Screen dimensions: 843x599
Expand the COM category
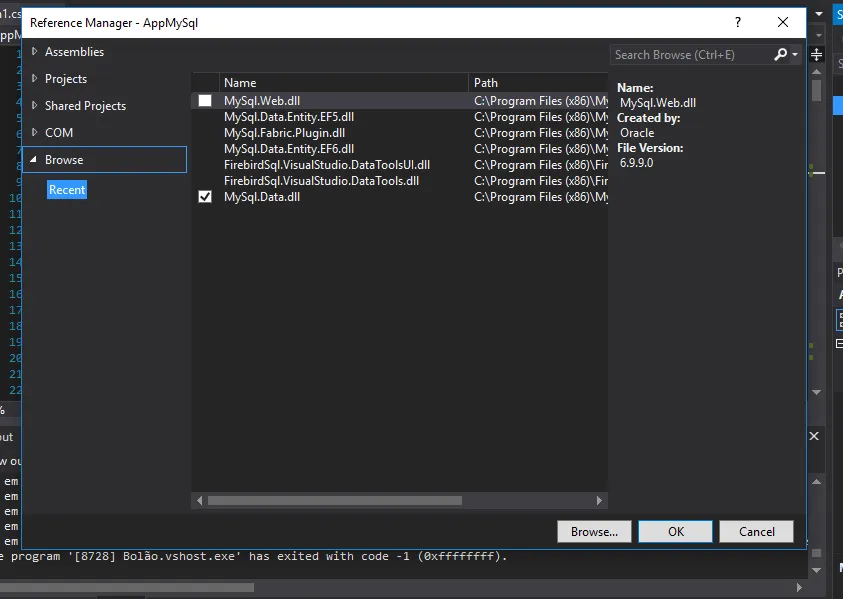(35, 133)
